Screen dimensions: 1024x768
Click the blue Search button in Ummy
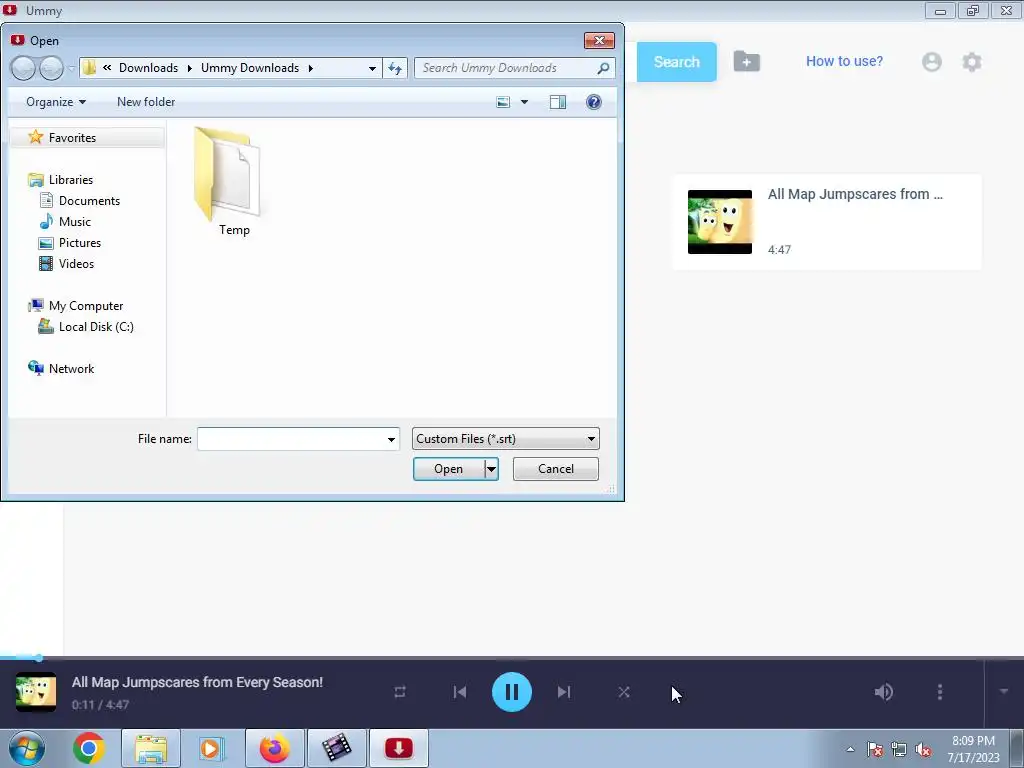tap(677, 62)
